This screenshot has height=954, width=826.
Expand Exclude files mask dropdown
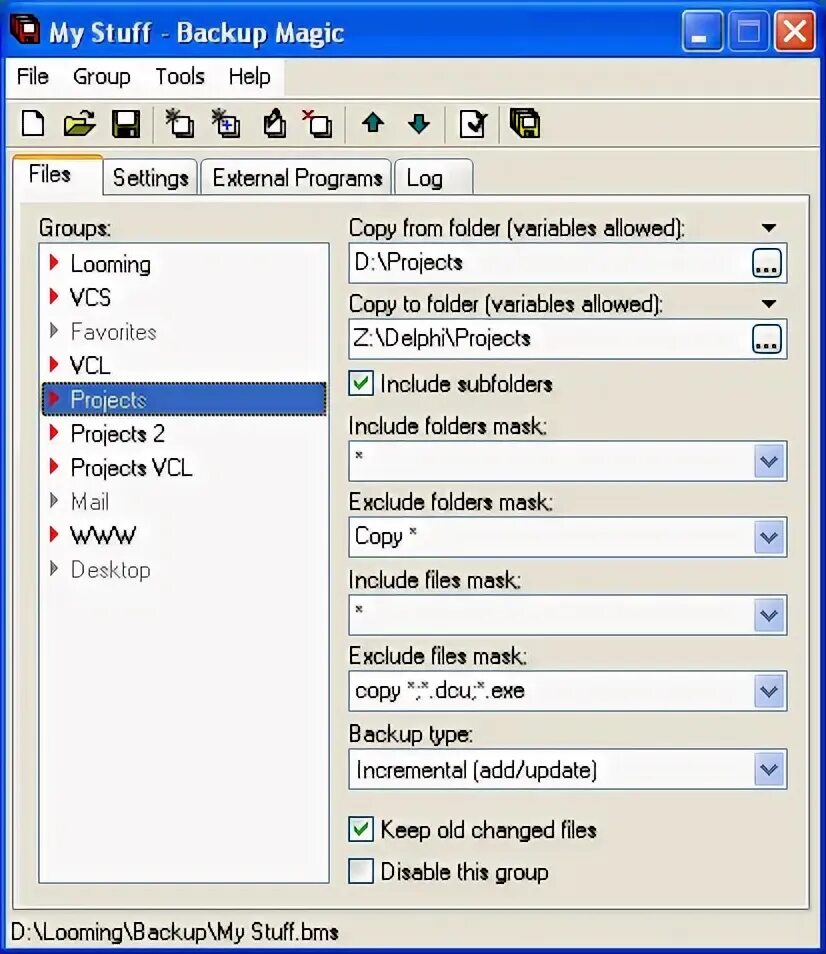[769, 691]
